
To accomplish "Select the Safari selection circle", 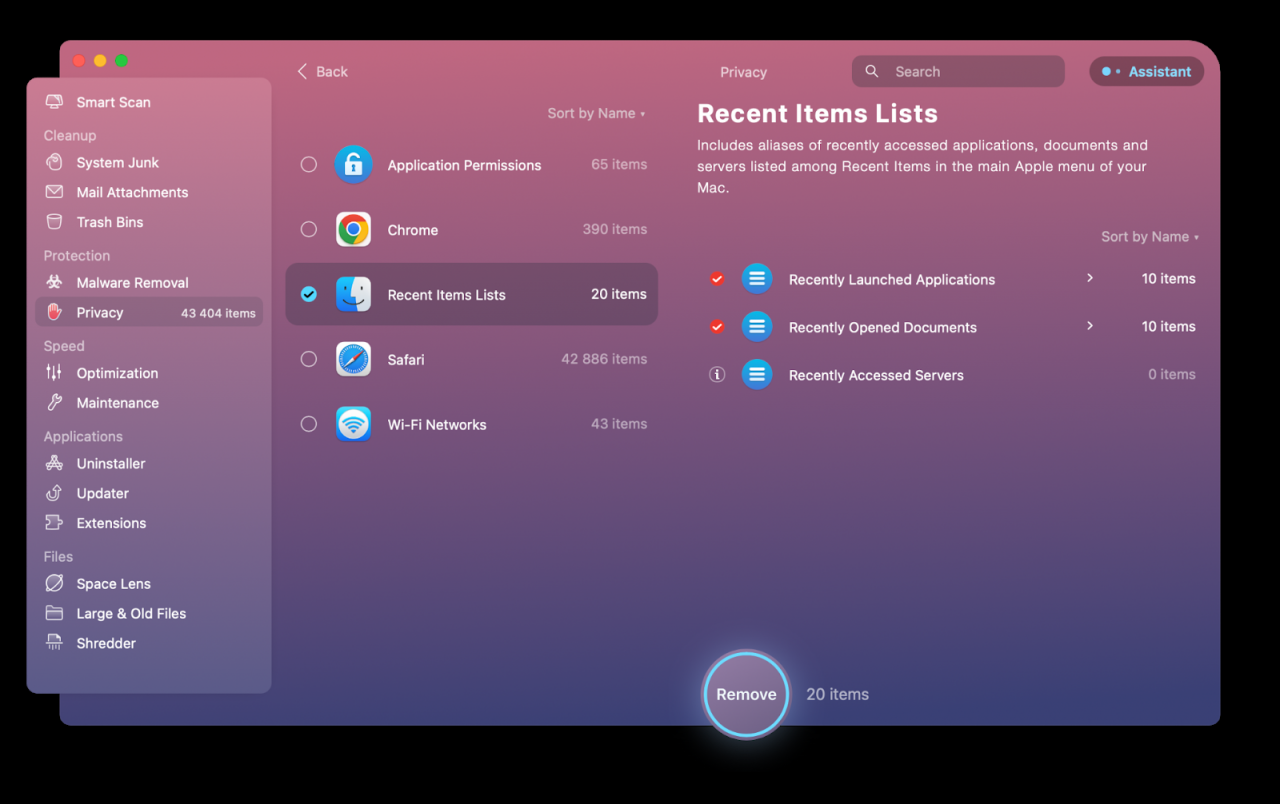I will tap(309, 359).
